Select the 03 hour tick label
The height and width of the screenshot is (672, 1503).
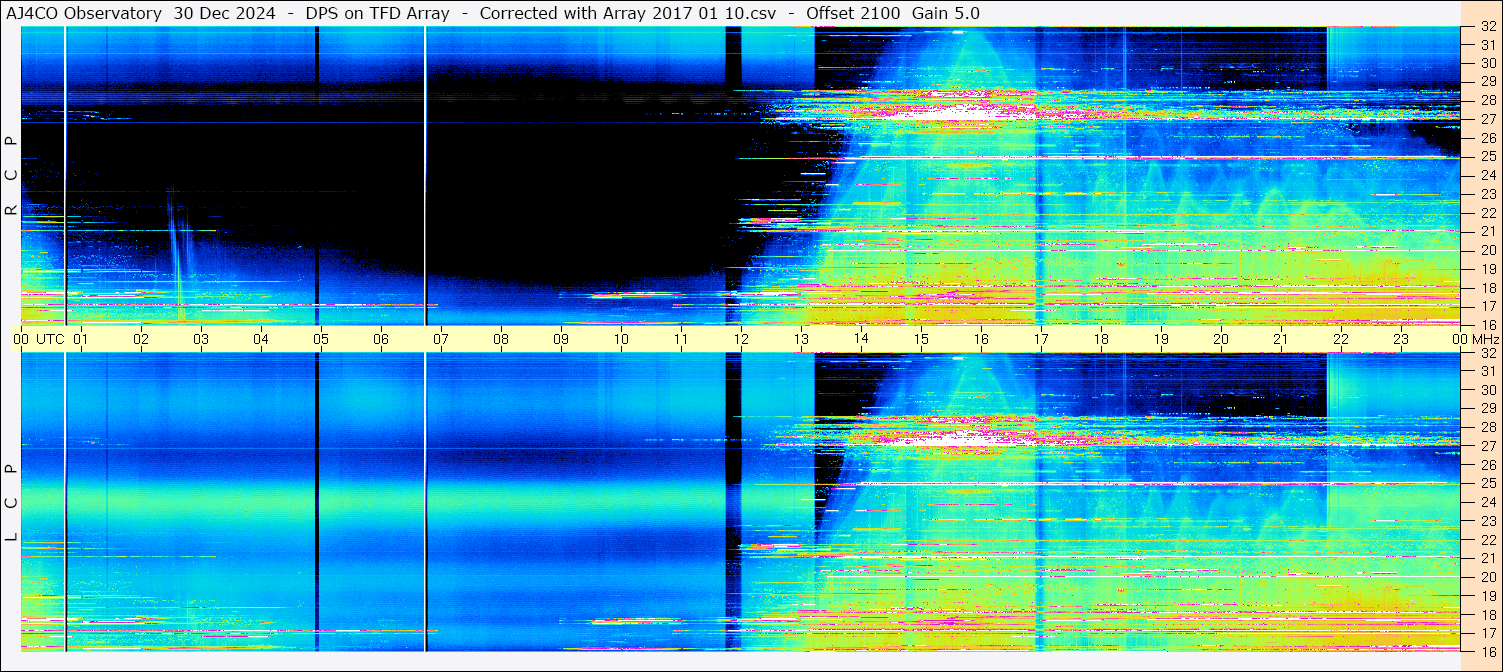(x=201, y=339)
